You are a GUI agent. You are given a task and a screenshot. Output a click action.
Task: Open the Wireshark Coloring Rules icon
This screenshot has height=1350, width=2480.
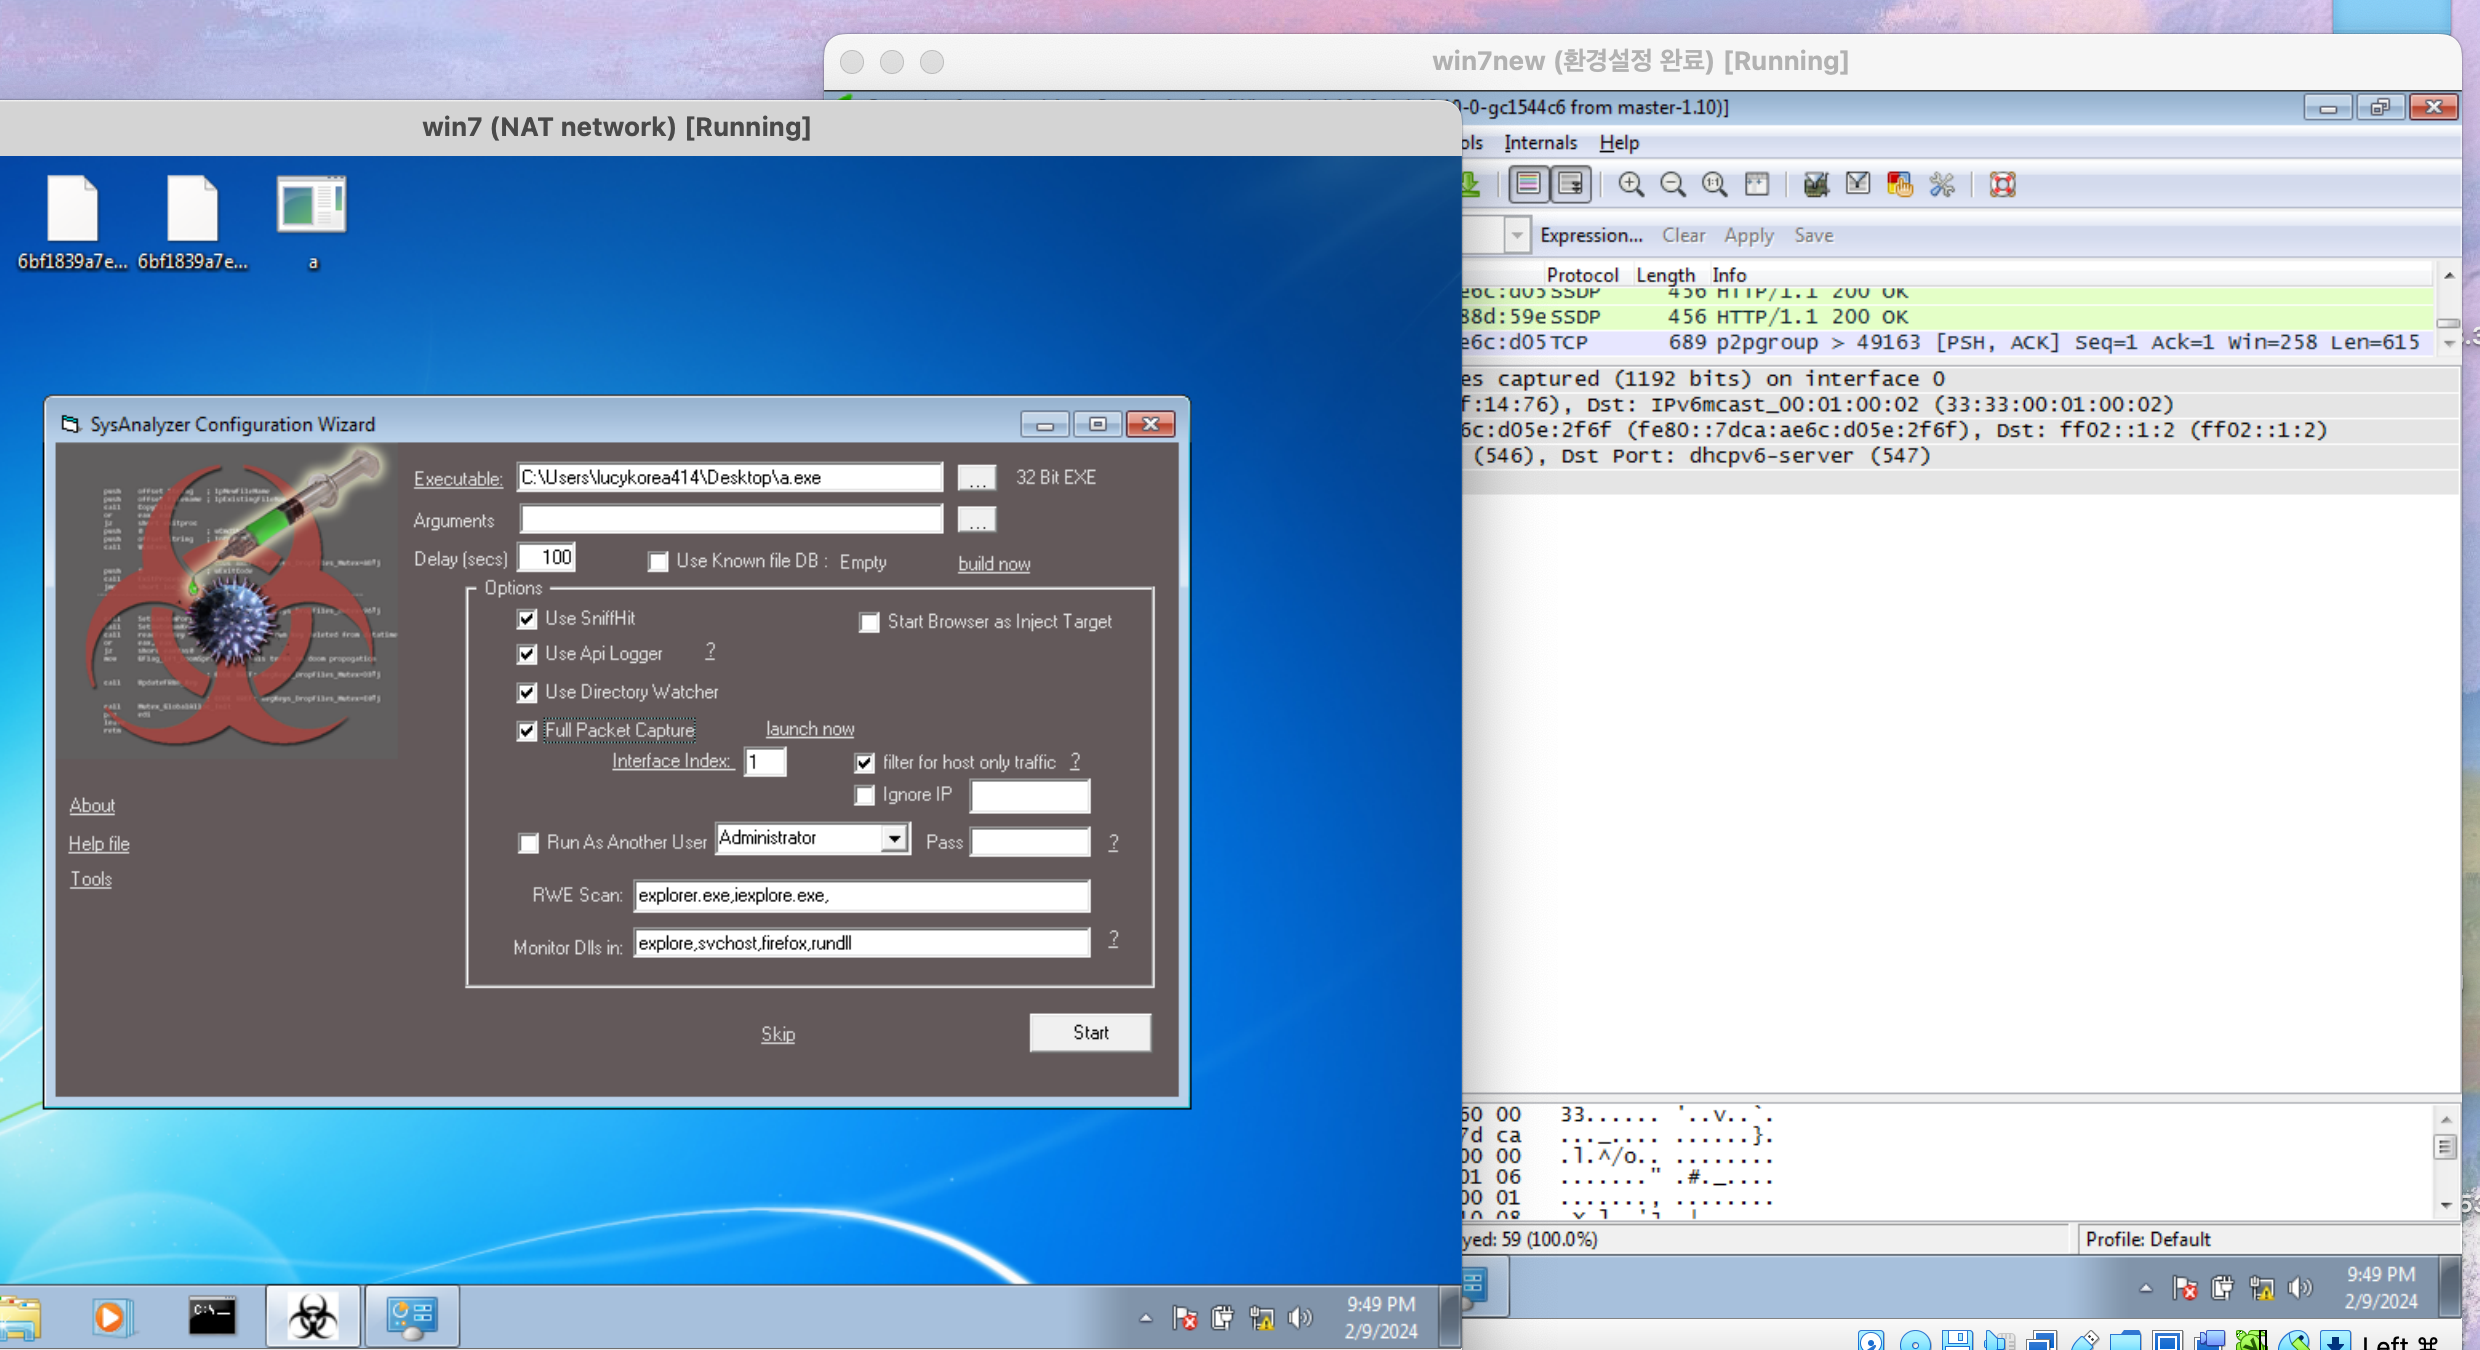1900,185
